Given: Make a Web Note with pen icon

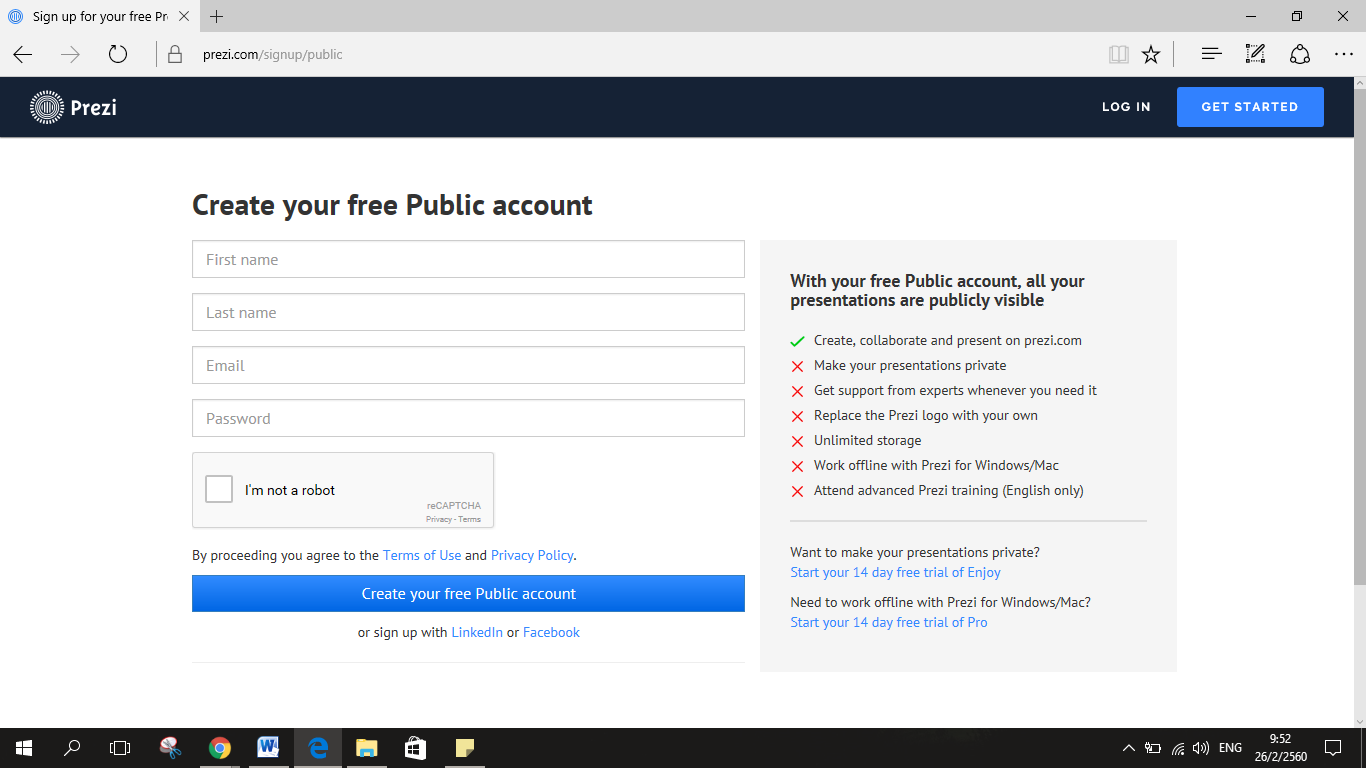Looking at the screenshot, I should point(1255,54).
